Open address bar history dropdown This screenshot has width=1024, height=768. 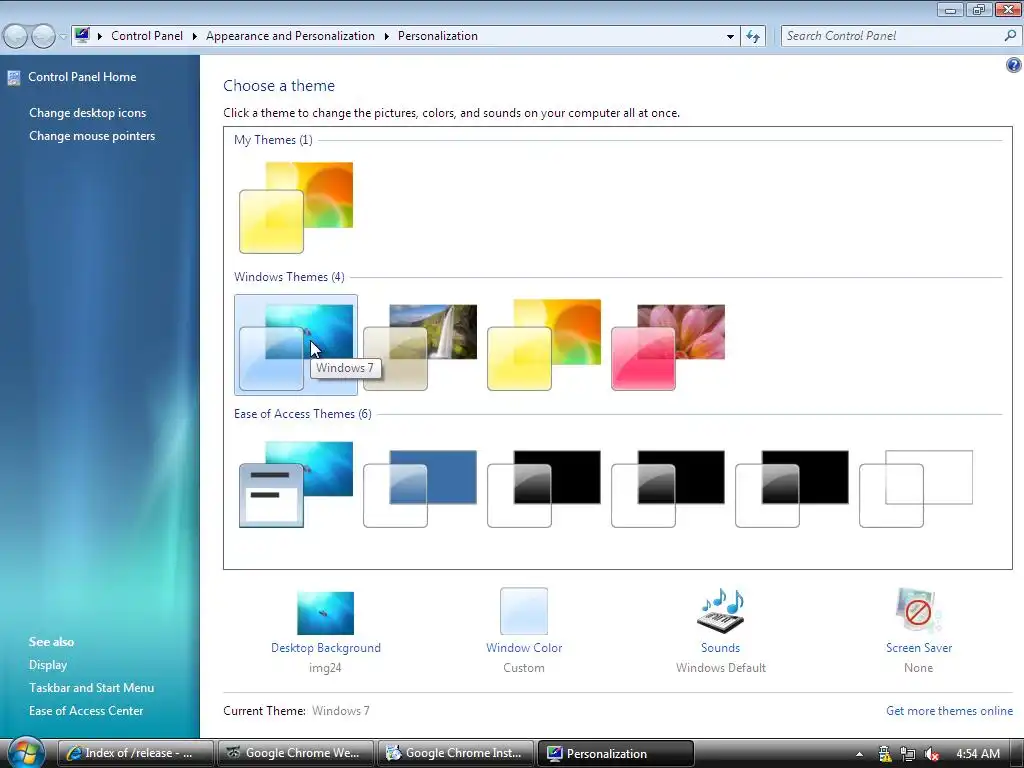pyautogui.click(x=730, y=37)
